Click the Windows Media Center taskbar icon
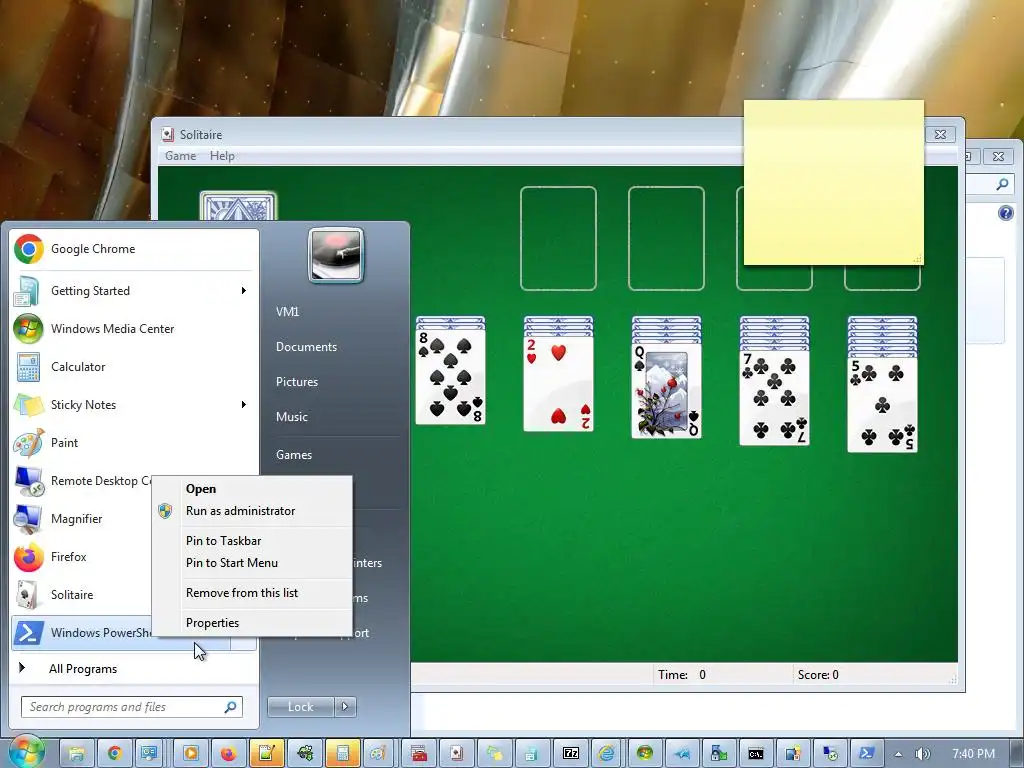 645,753
